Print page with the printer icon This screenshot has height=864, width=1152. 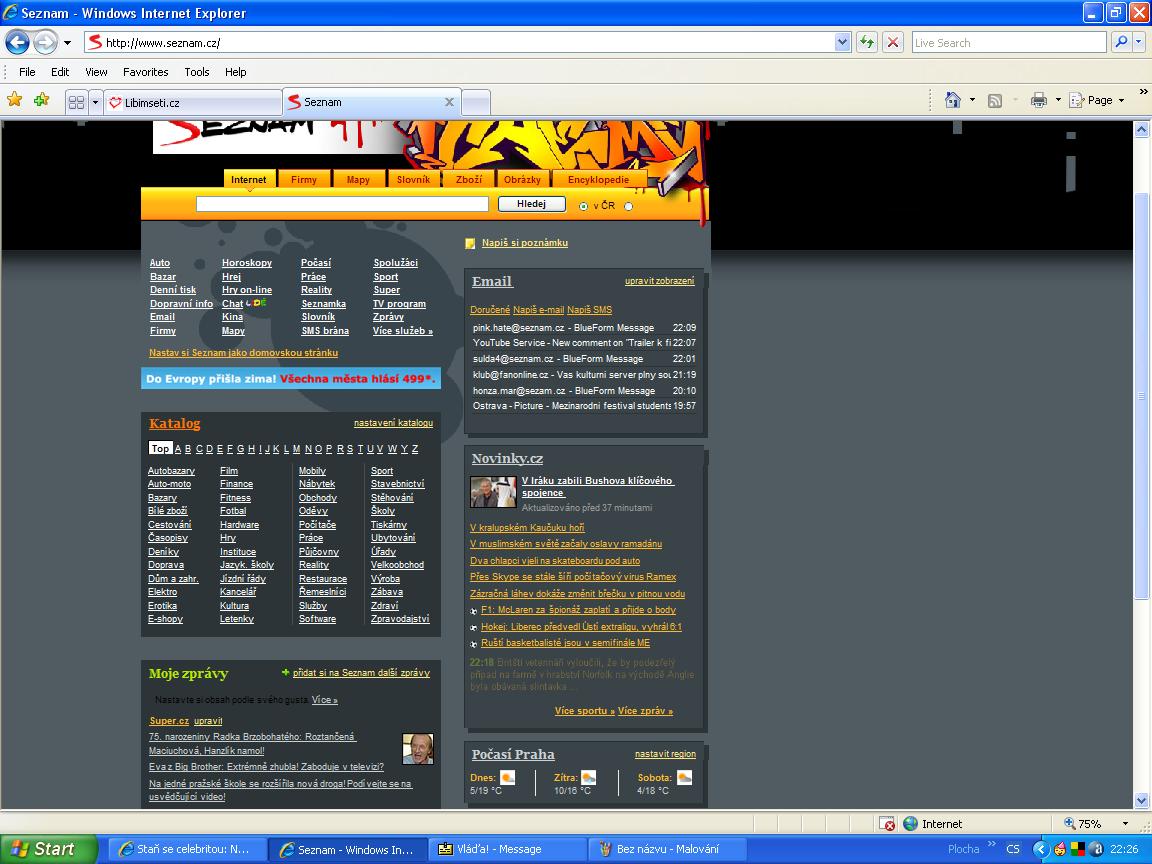(x=1039, y=101)
